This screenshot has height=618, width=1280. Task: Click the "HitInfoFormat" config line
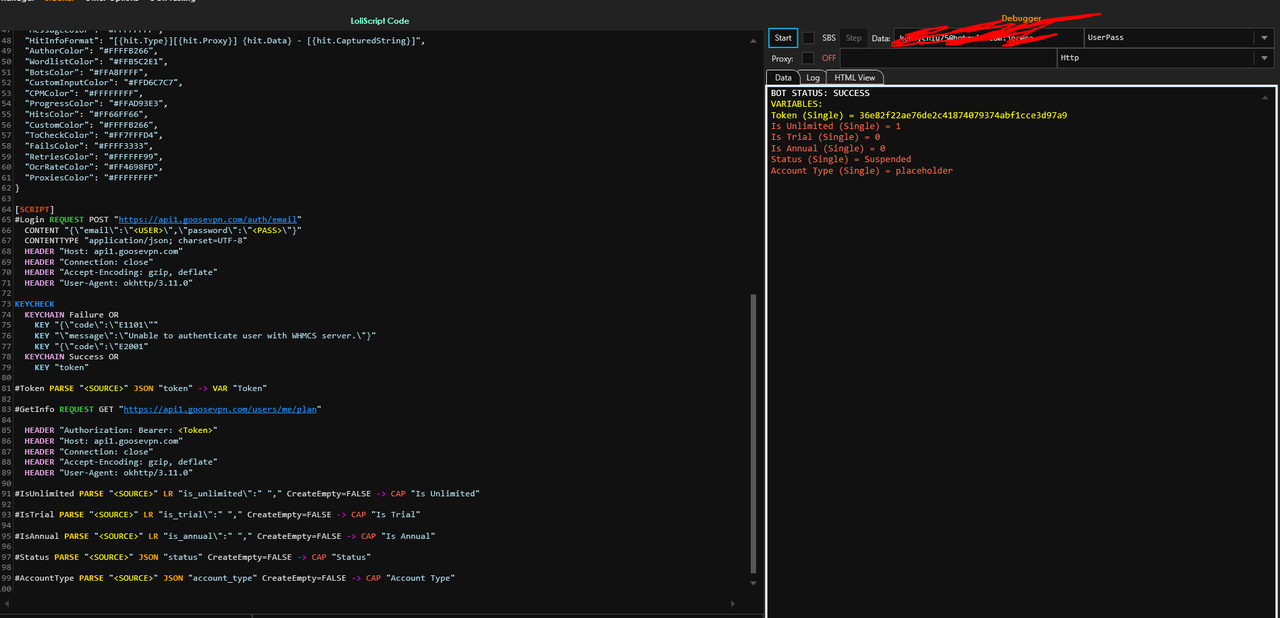225,41
